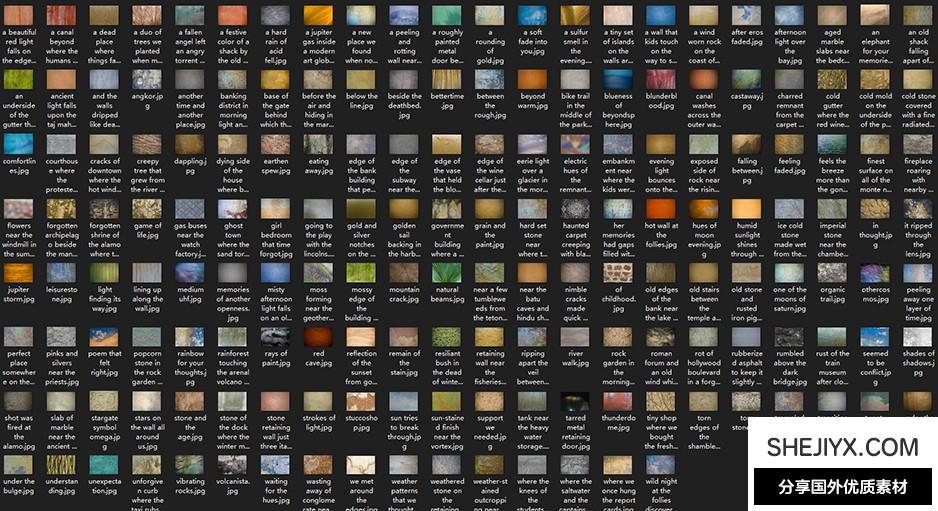938x511 pixels.
Task: Select the mountain crack.jpg file
Action: (x=404, y=273)
